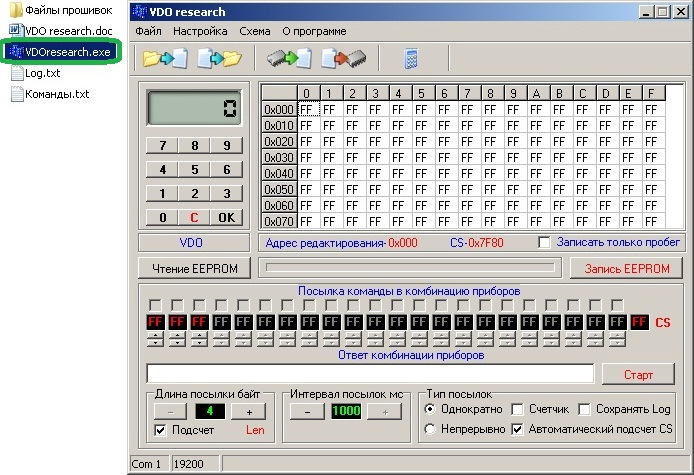Click row header 0x040

279,173
